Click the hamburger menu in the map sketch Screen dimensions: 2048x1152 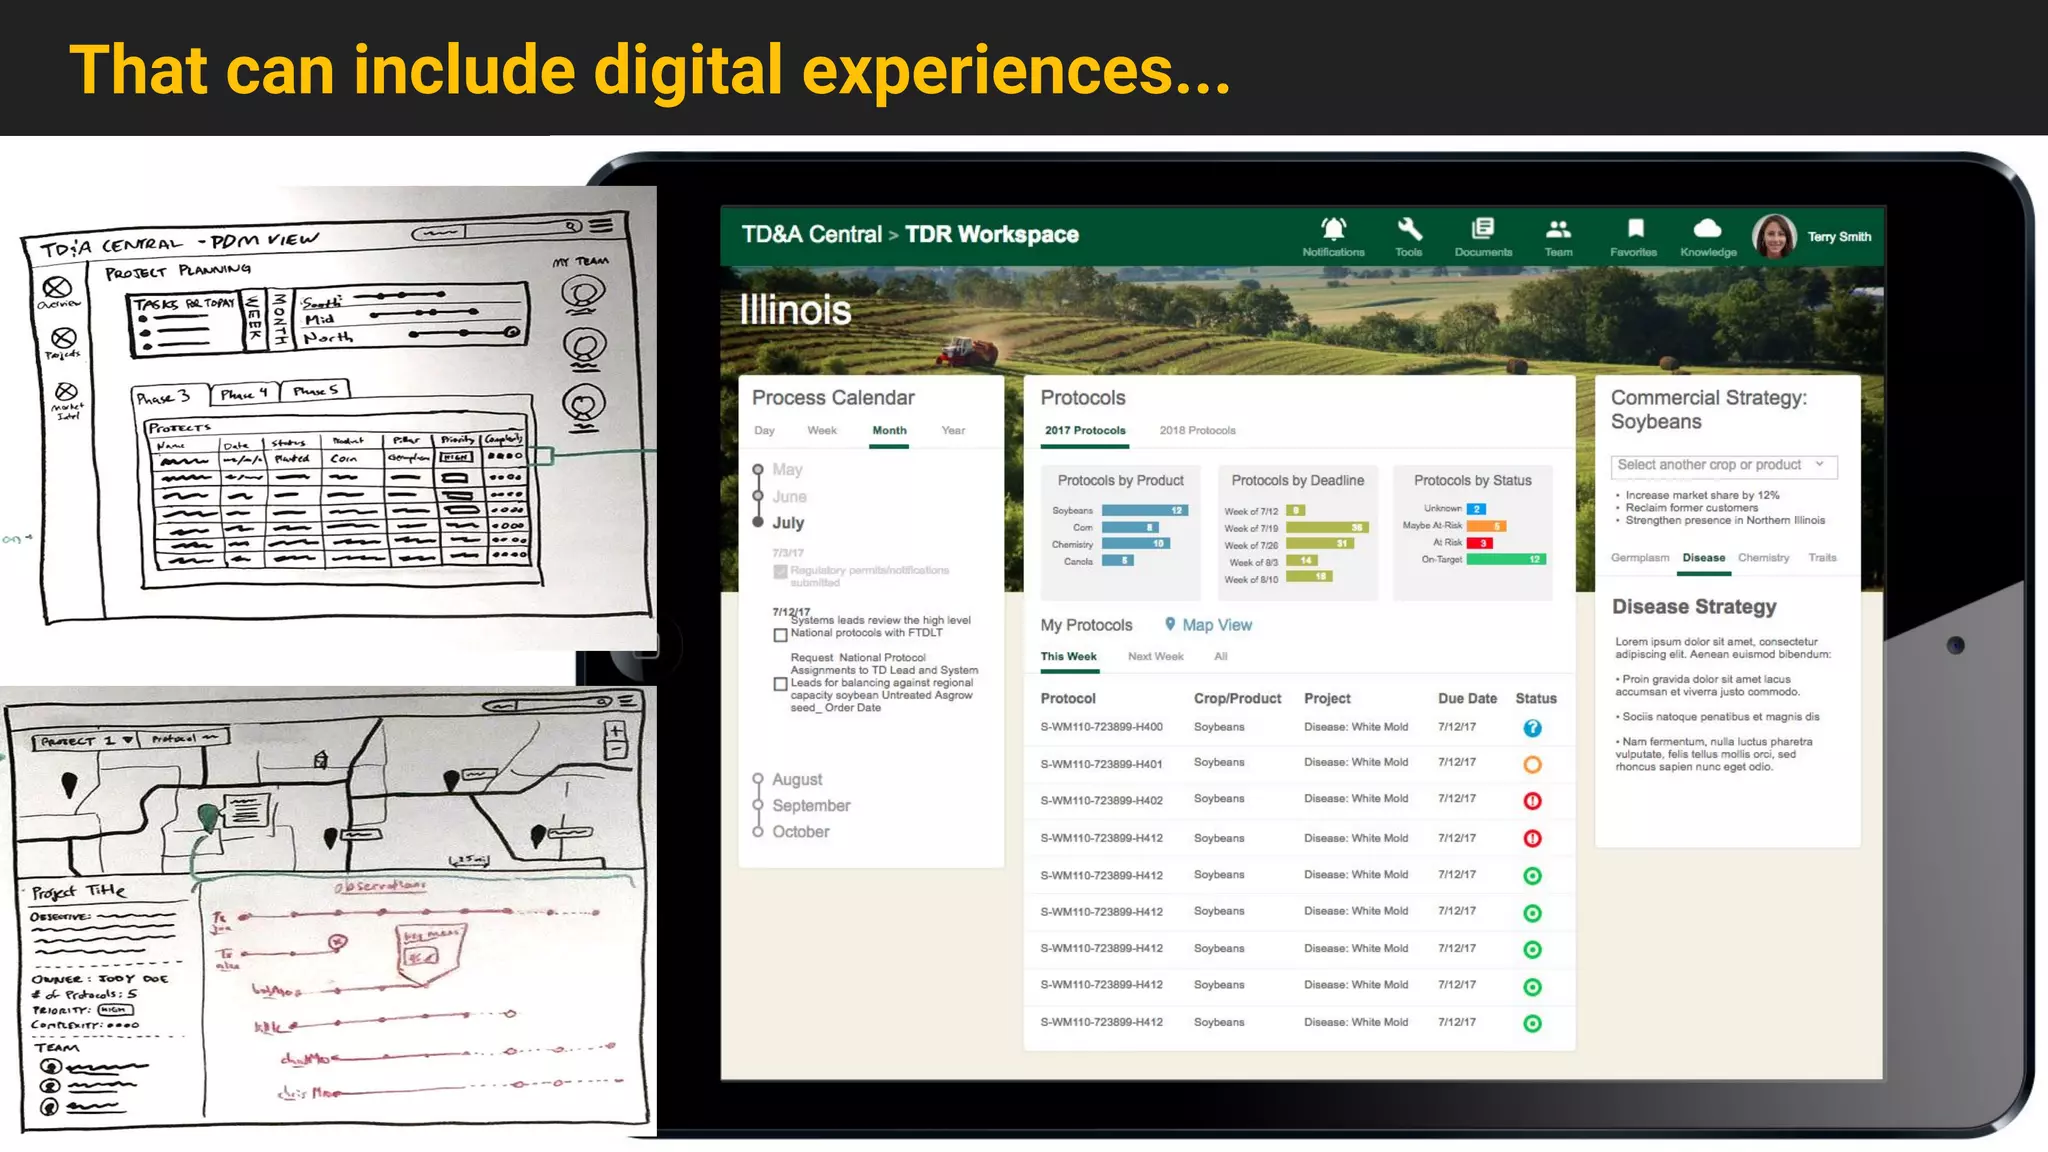(x=628, y=701)
